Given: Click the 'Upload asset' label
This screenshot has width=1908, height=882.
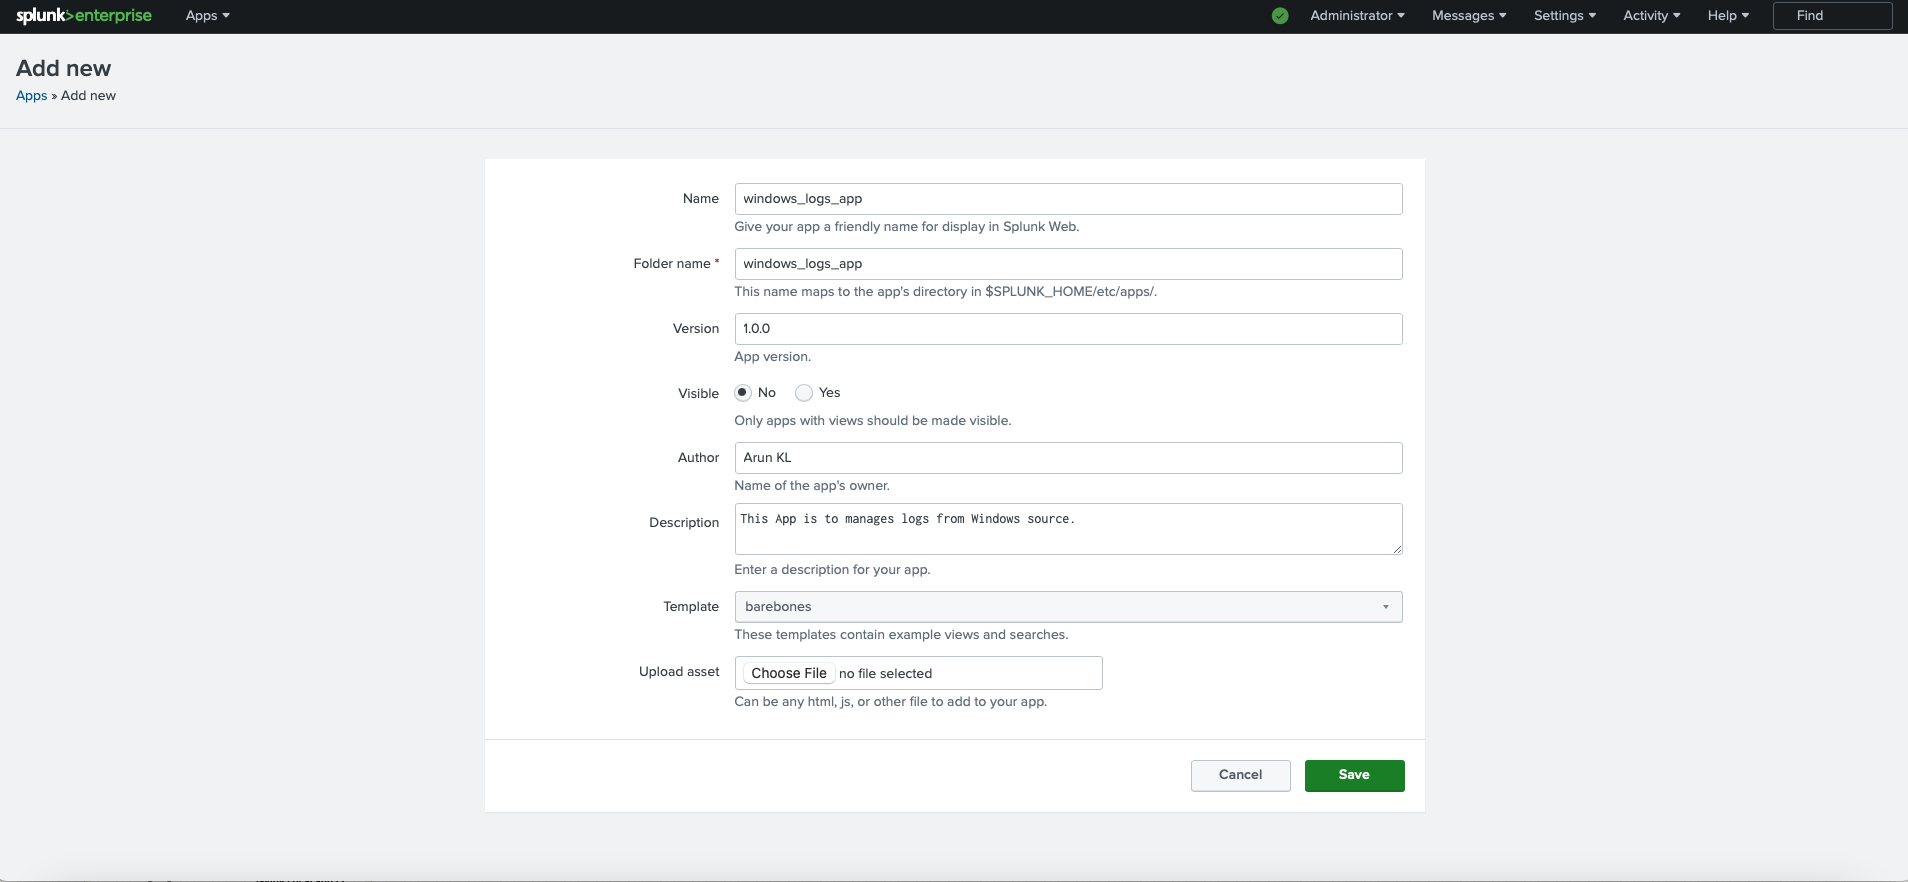Looking at the screenshot, I should tap(679, 672).
